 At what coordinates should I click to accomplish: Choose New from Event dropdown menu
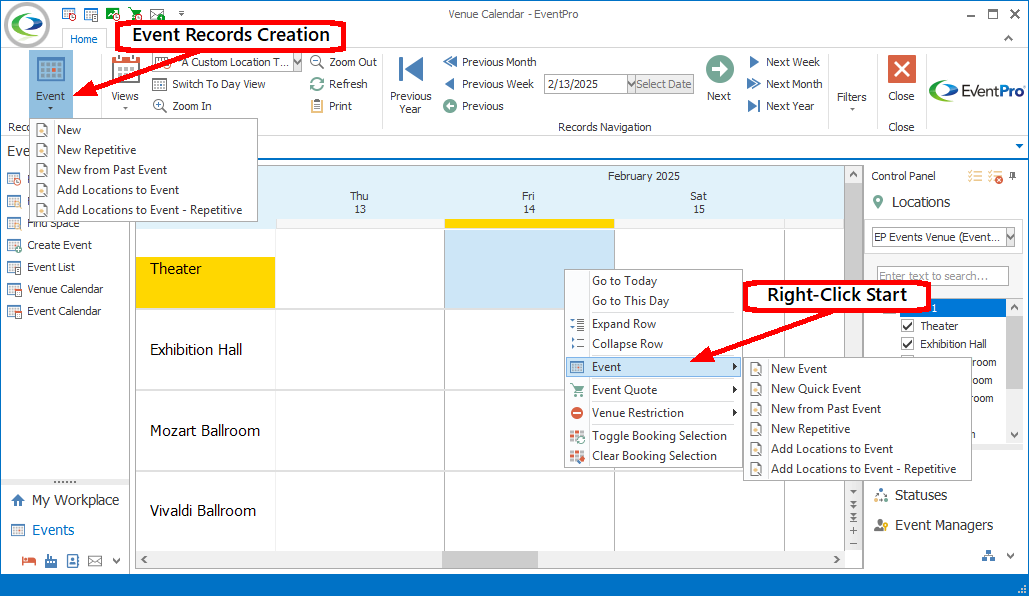(x=143, y=130)
